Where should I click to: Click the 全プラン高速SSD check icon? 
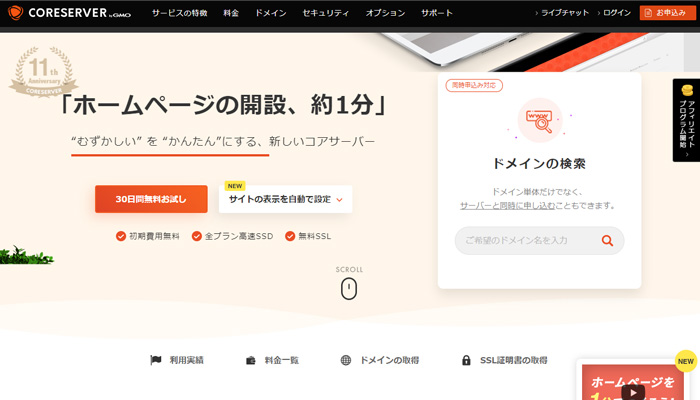[x=196, y=236]
